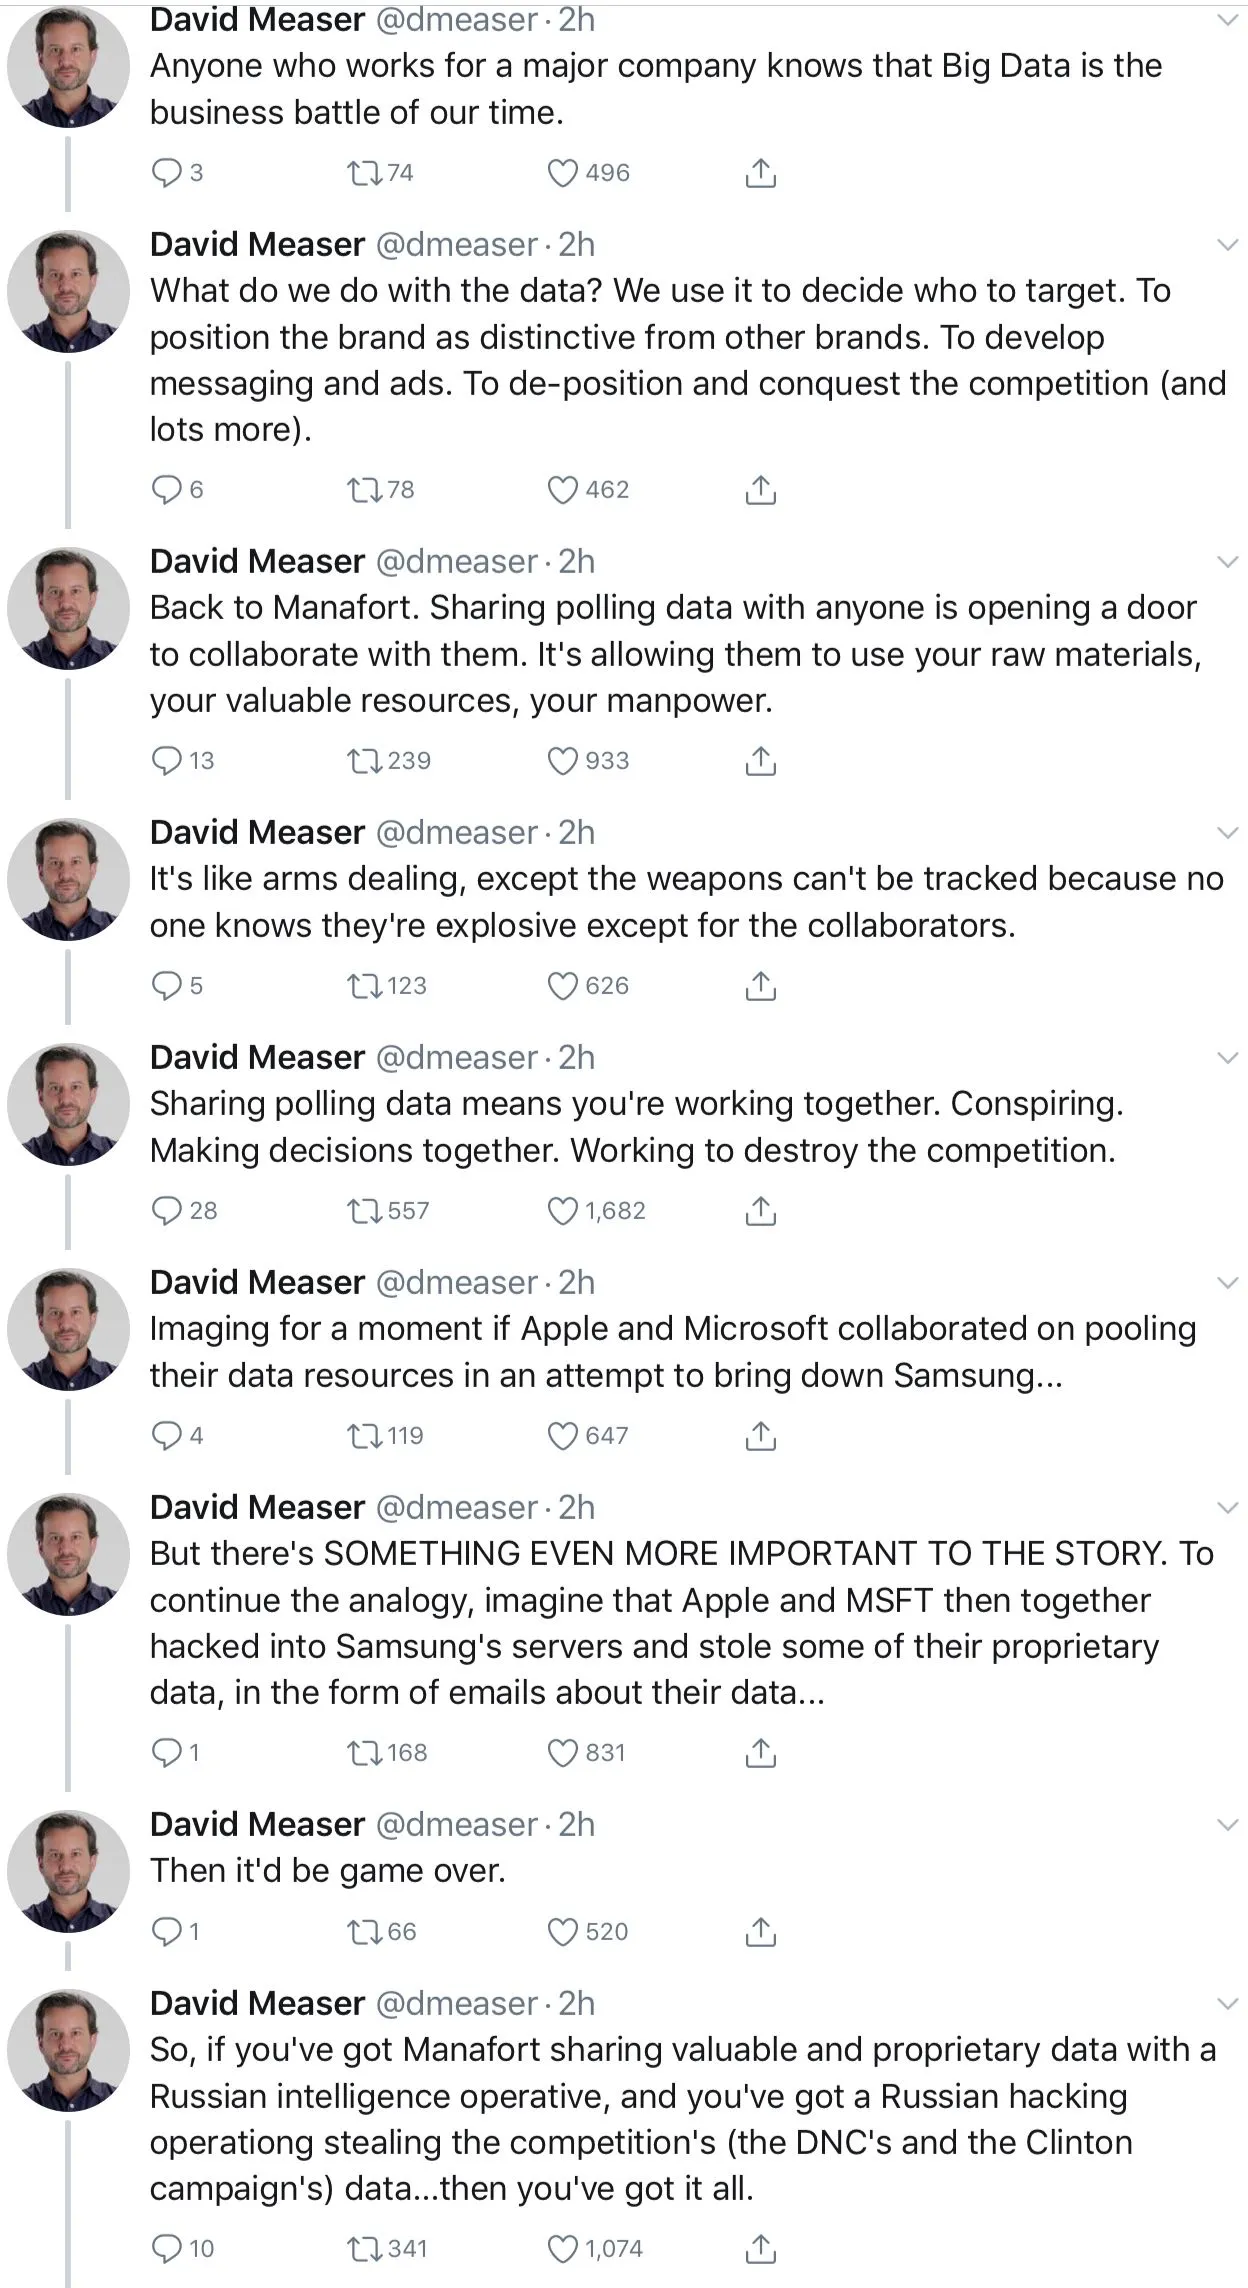Like the 'Then it'd be game over' tweet
The image size is (1248, 2288).
click(563, 1931)
